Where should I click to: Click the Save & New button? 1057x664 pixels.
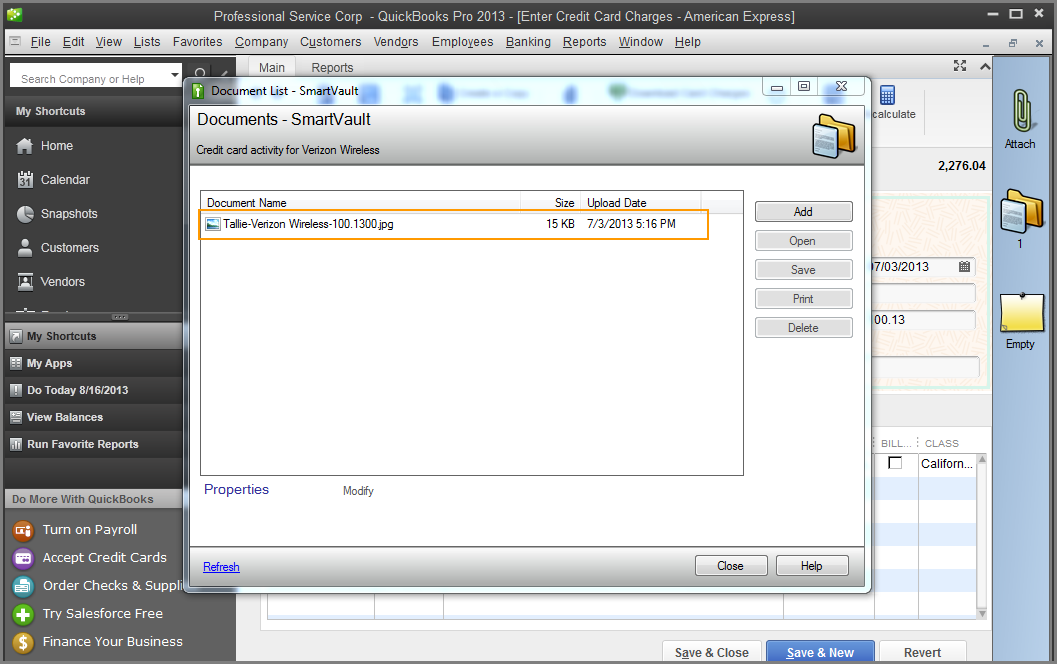pyautogui.click(x=820, y=652)
